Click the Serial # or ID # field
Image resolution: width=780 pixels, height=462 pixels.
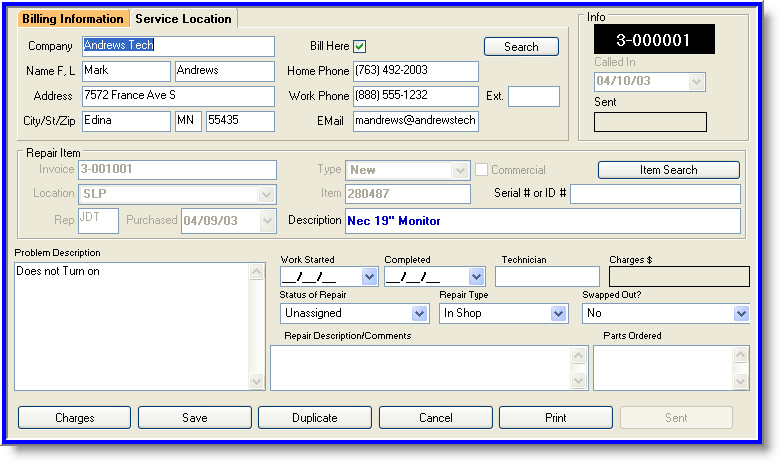point(655,194)
